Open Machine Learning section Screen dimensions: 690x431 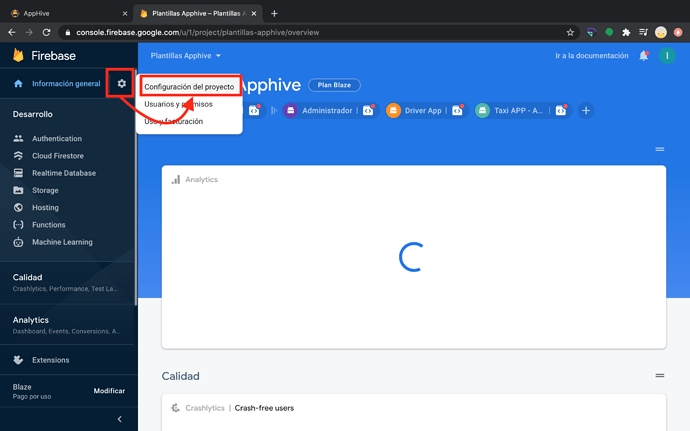[x=62, y=242]
